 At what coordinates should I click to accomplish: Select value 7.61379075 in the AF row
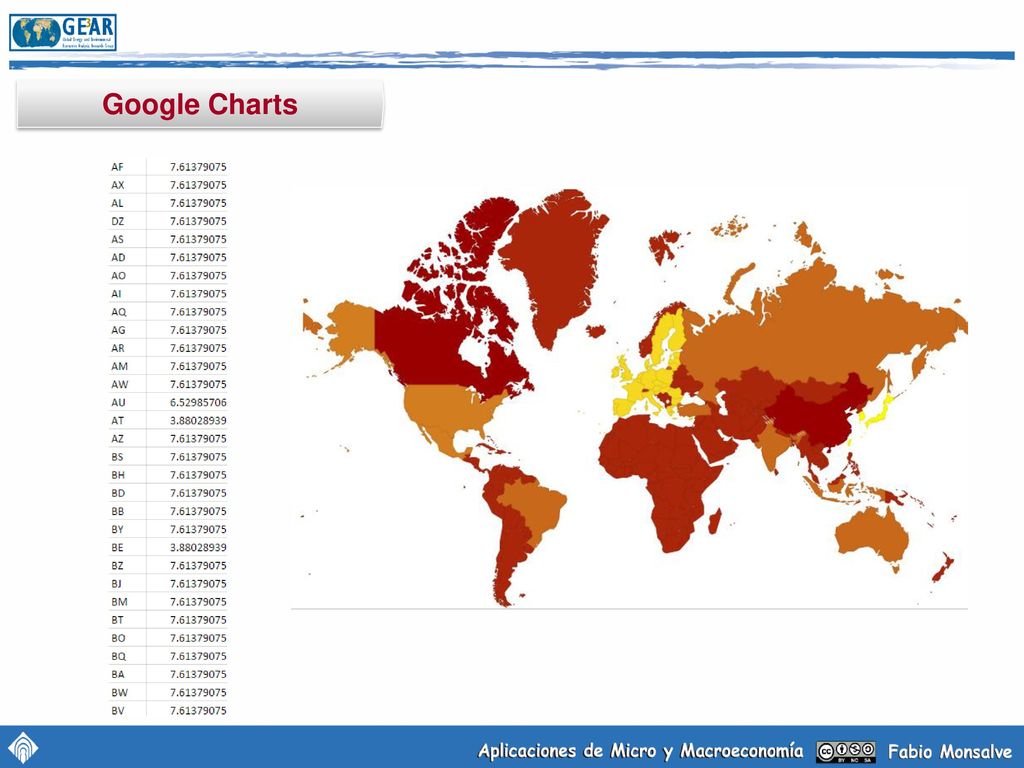198,167
